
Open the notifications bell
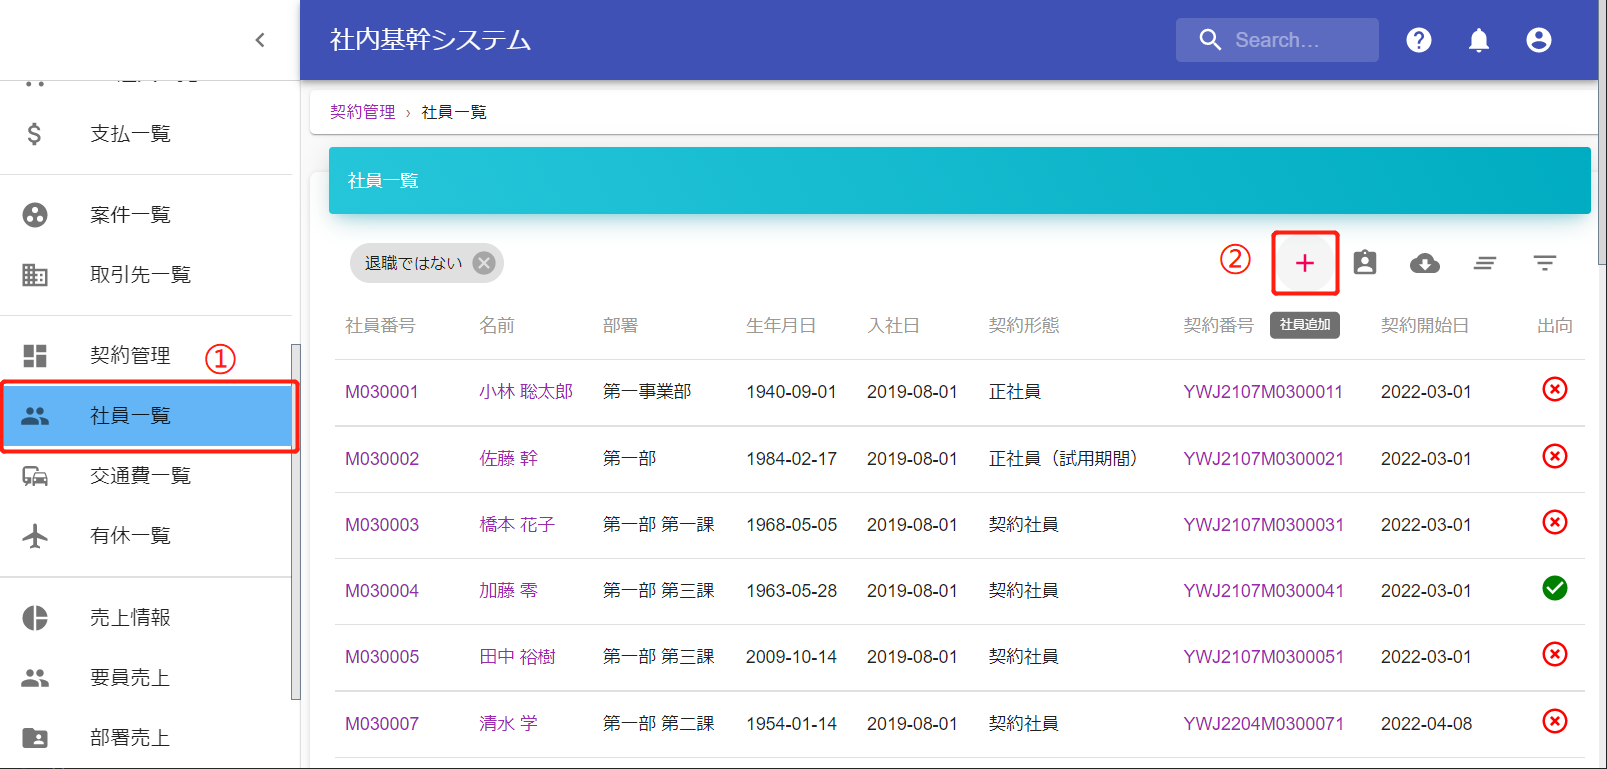pyautogui.click(x=1478, y=40)
